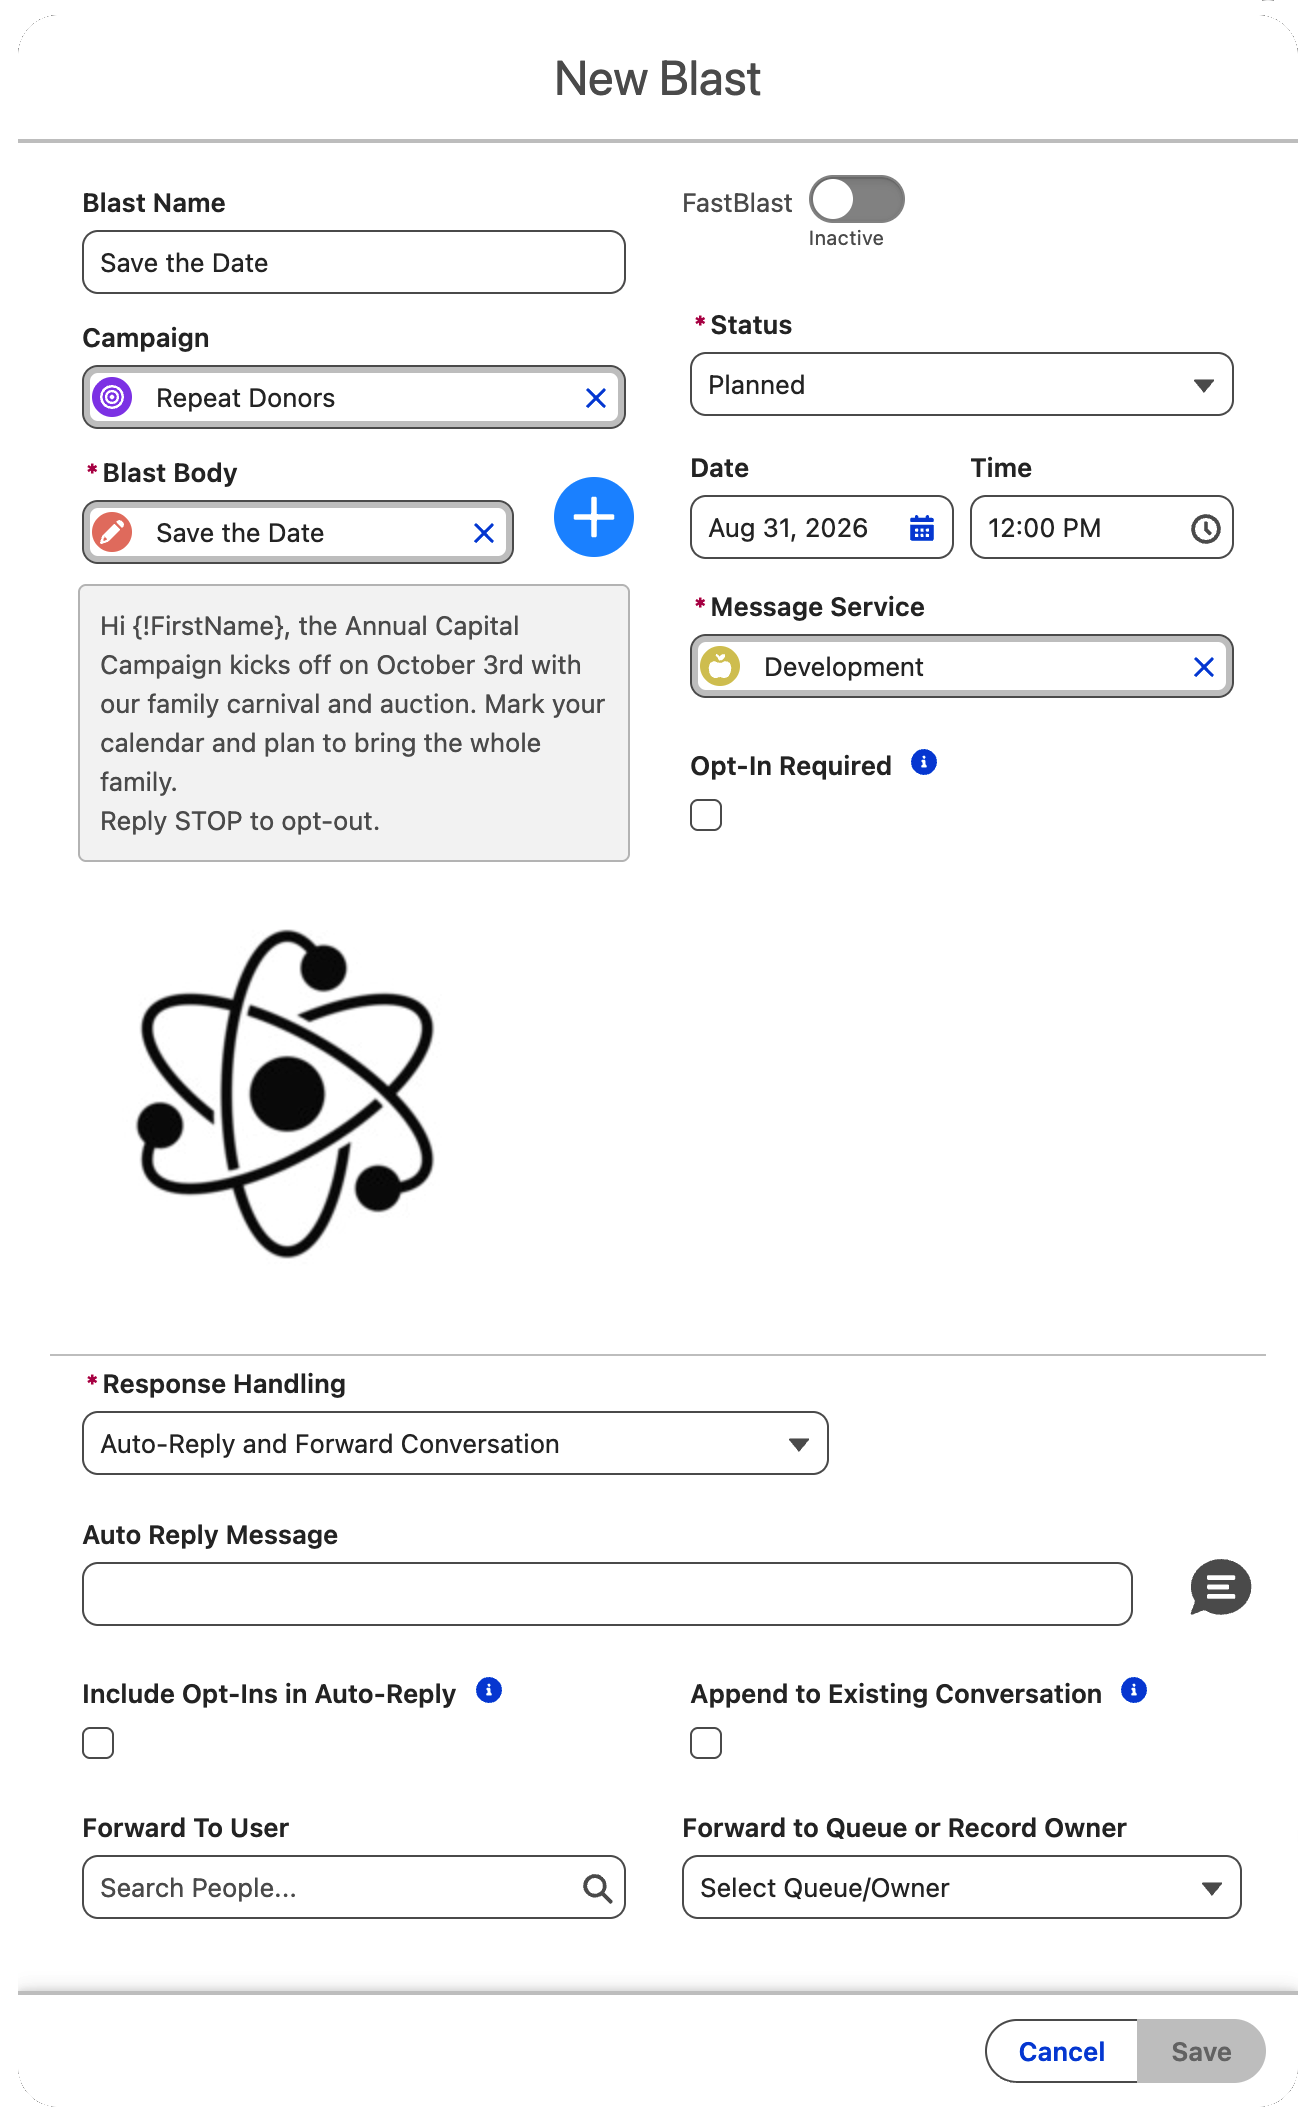Remove the Repeat Donors campaign selection
The image size is (1310, 2128).
596,398
